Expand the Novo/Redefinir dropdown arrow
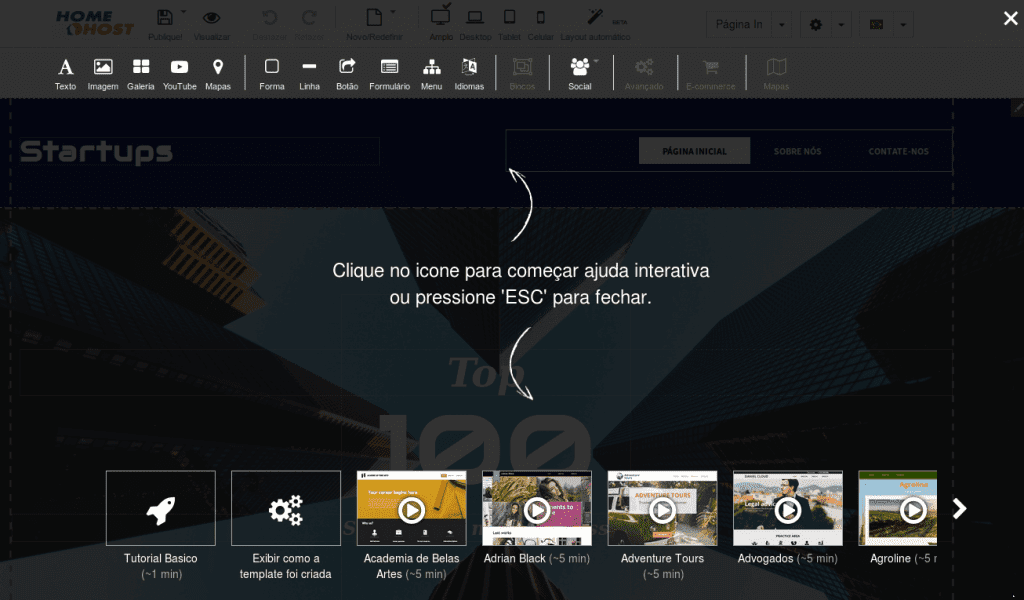This screenshot has width=1024, height=600. [x=392, y=12]
